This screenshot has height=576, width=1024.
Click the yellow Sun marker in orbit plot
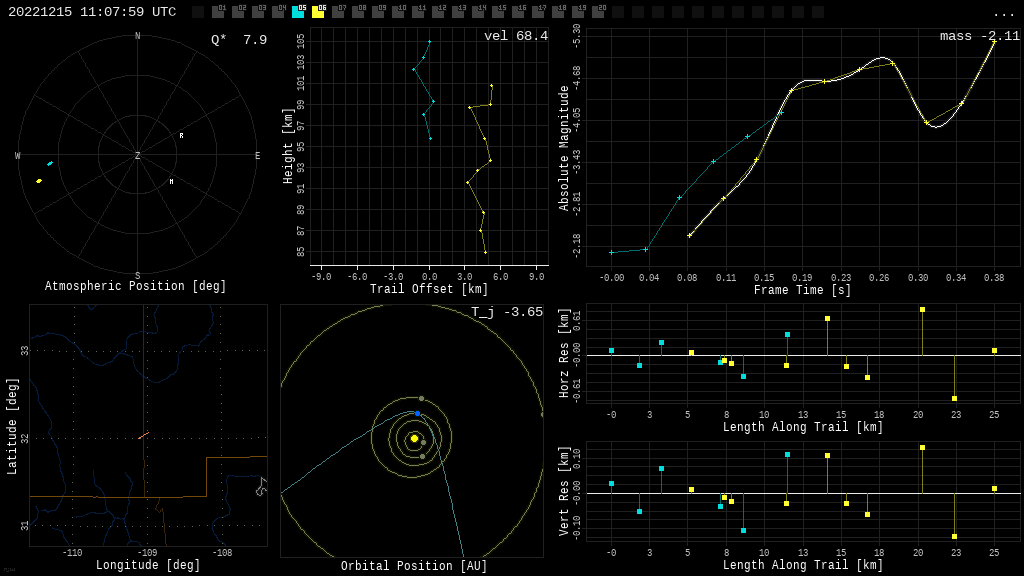pyautogui.click(x=414, y=438)
